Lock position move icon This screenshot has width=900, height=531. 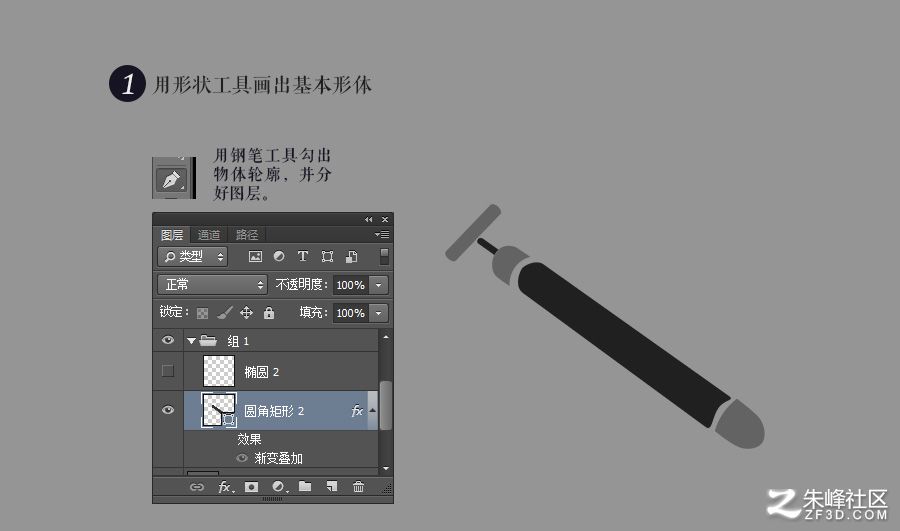[x=246, y=312]
